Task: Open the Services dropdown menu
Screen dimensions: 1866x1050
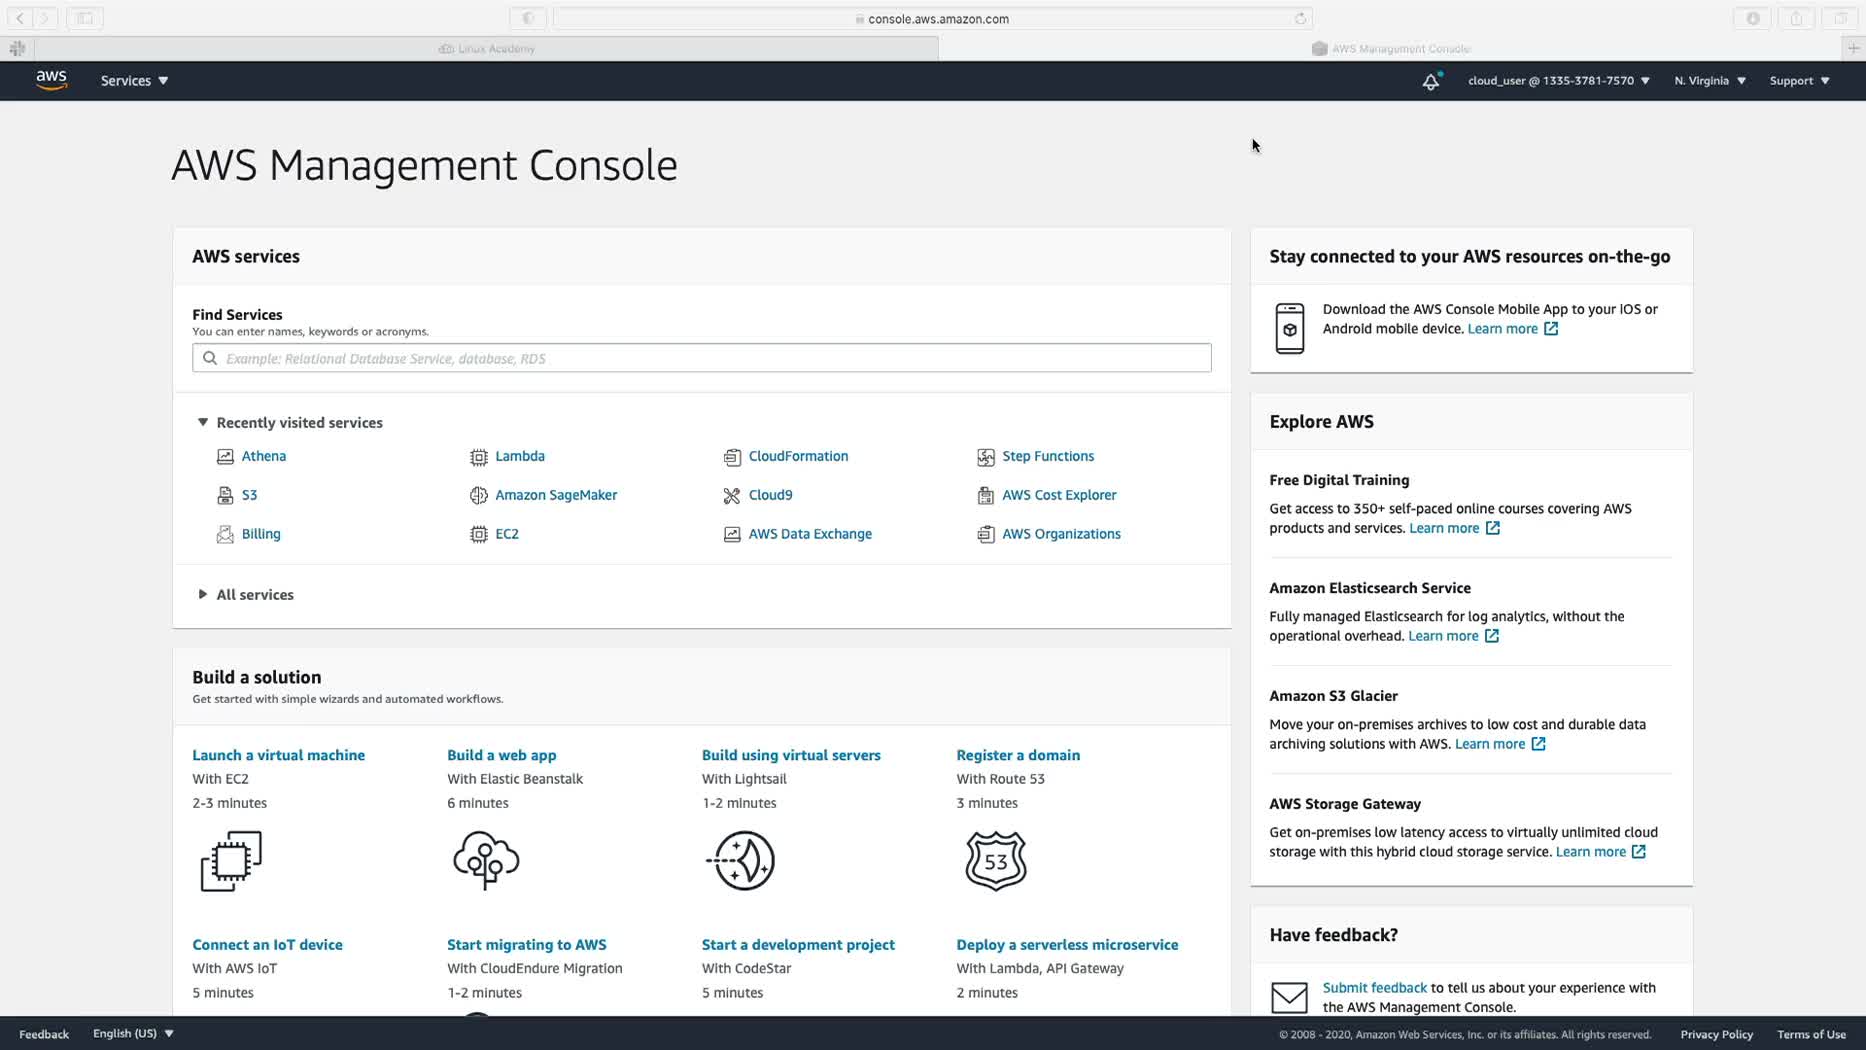Action: coord(134,81)
